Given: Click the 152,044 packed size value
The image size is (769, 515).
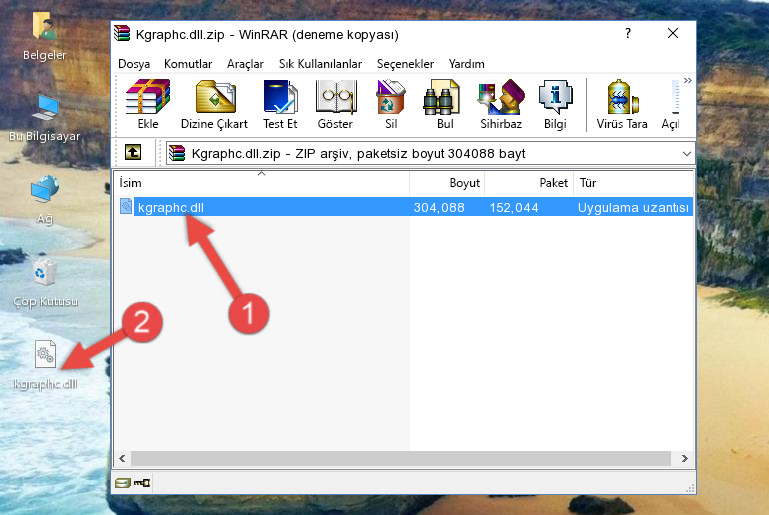Looking at the screenshot, I should click(x=514, y=207).
